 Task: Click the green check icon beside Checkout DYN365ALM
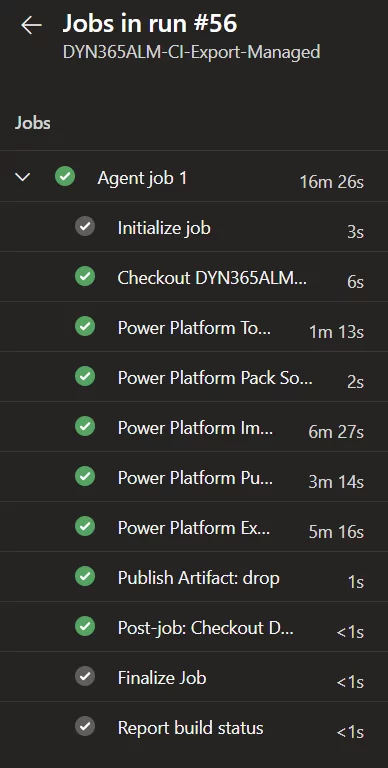pyautogui.click(x=85, y=277)
